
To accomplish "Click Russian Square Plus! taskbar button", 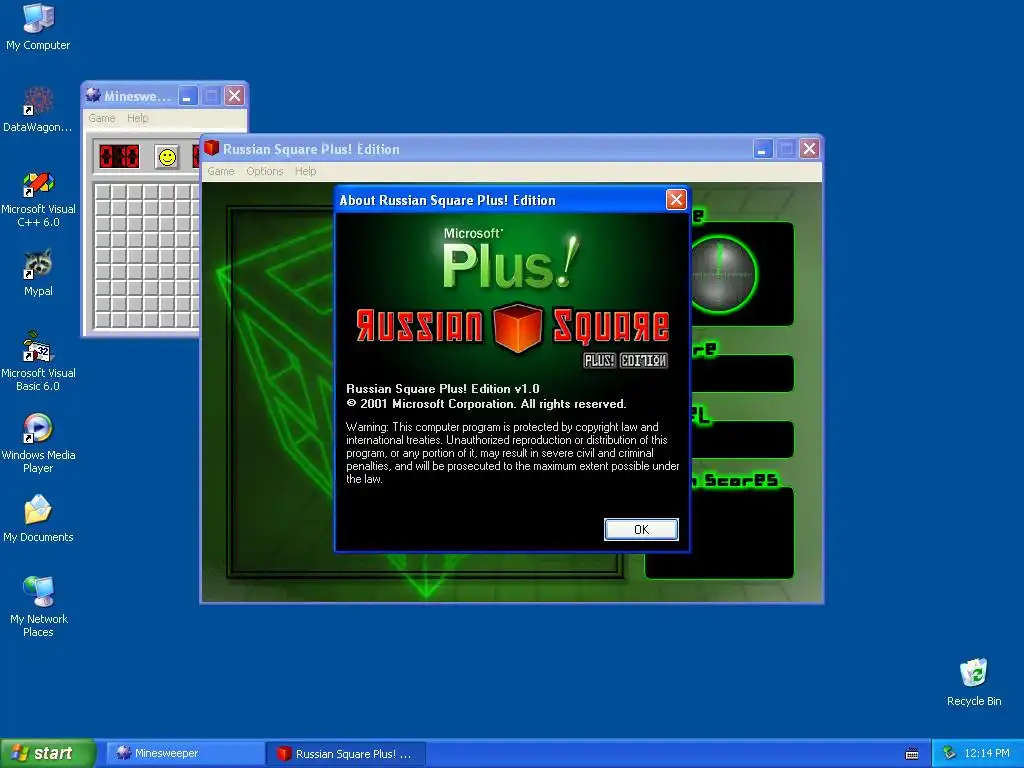I will point(346,754).
